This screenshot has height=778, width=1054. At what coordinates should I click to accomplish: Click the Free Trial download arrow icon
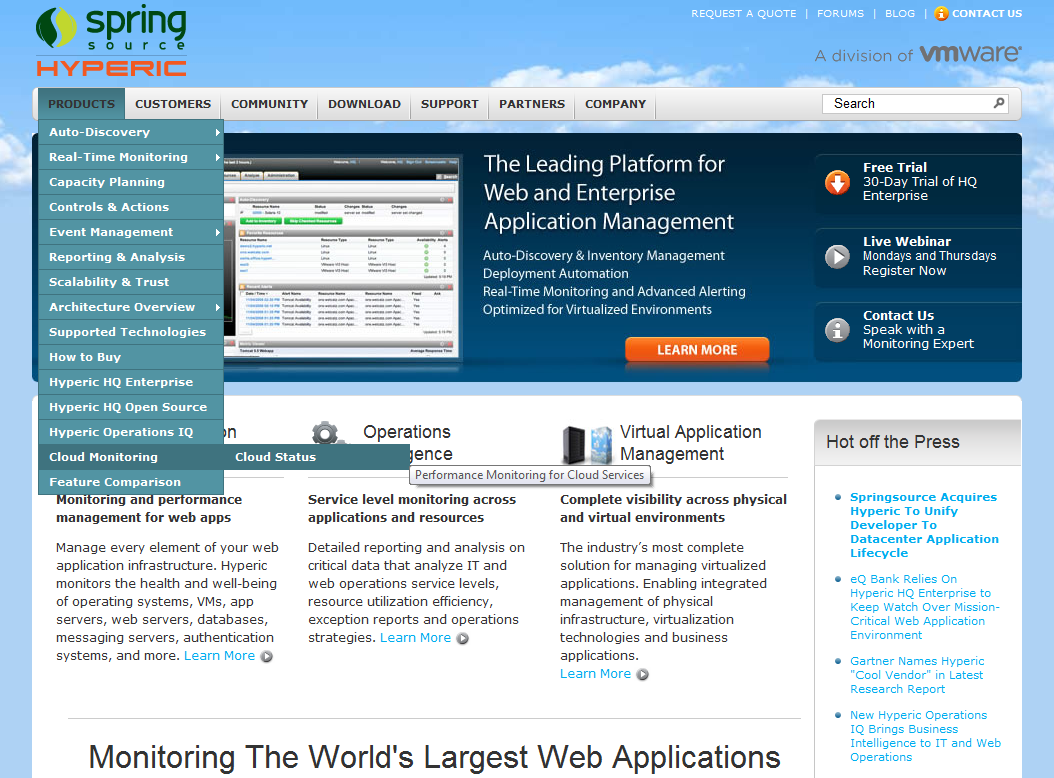click(x=837, y=182)
